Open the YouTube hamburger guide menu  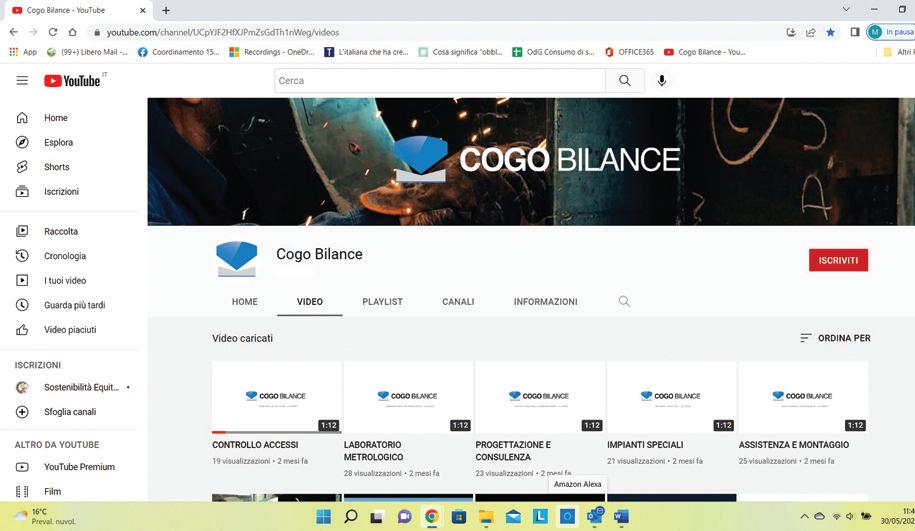(22, 81)
